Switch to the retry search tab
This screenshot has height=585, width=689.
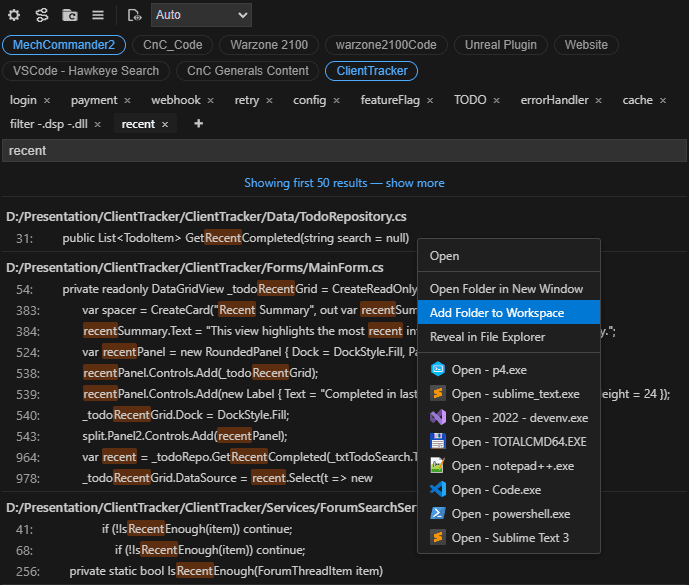tap(247, 100)
